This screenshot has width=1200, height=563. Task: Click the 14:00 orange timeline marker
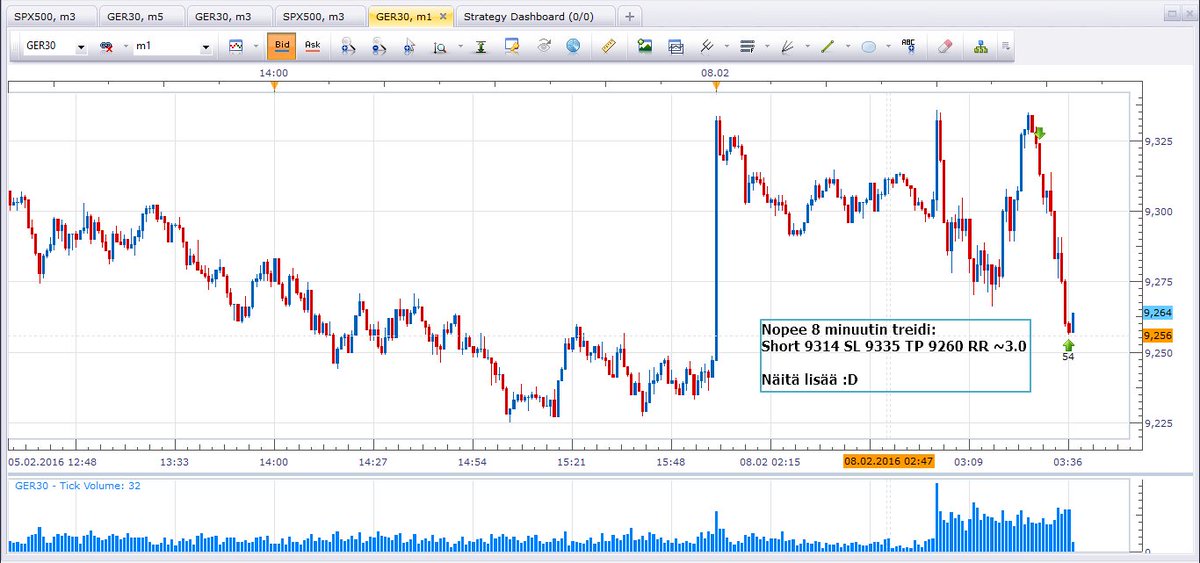[273, 86]
